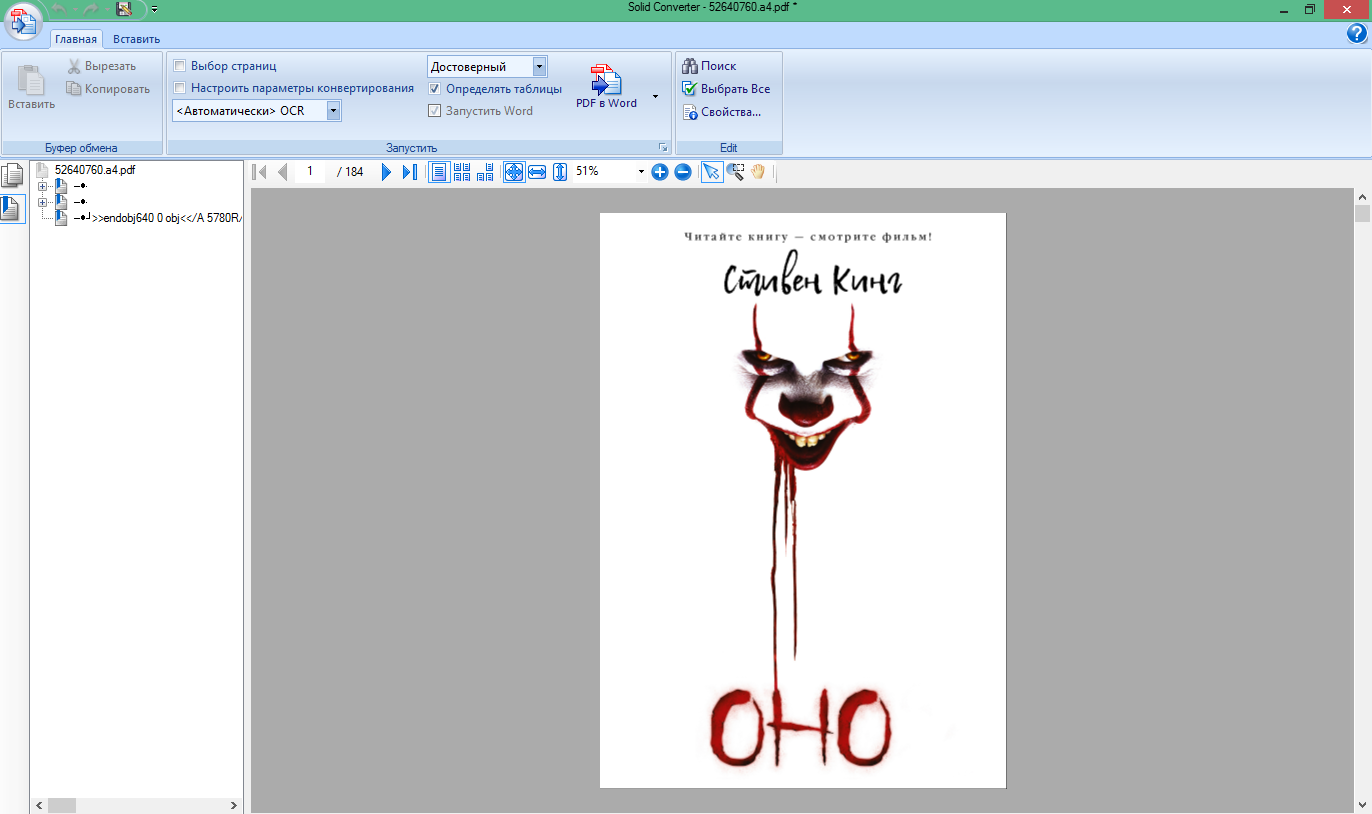Go to last page icon
Screen dimensions: 1372x814
pyautogui.click(x=409, y=172)
